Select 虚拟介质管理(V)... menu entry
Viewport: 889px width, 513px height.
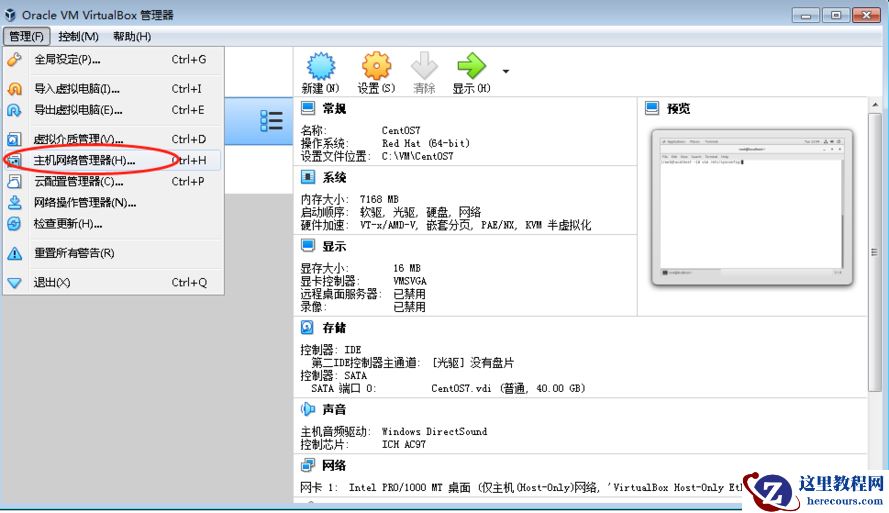[113, 139]
